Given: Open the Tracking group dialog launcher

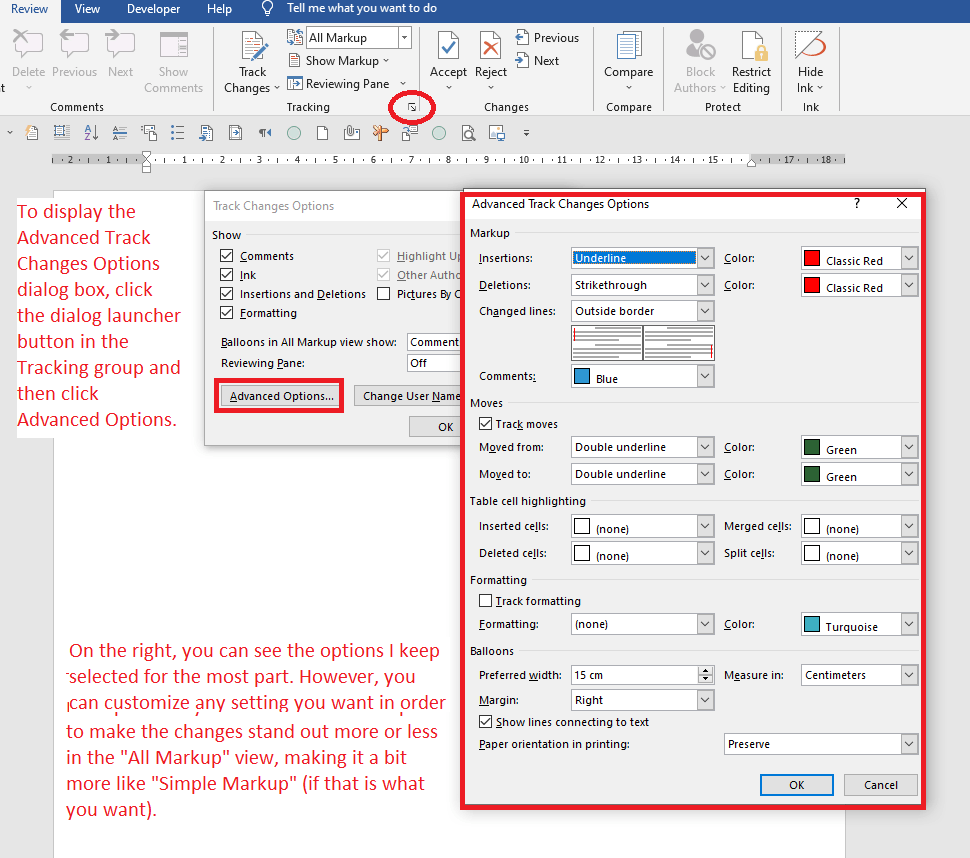Looking at the screenshot, I should pyautogui.click(x=412, y=107).
